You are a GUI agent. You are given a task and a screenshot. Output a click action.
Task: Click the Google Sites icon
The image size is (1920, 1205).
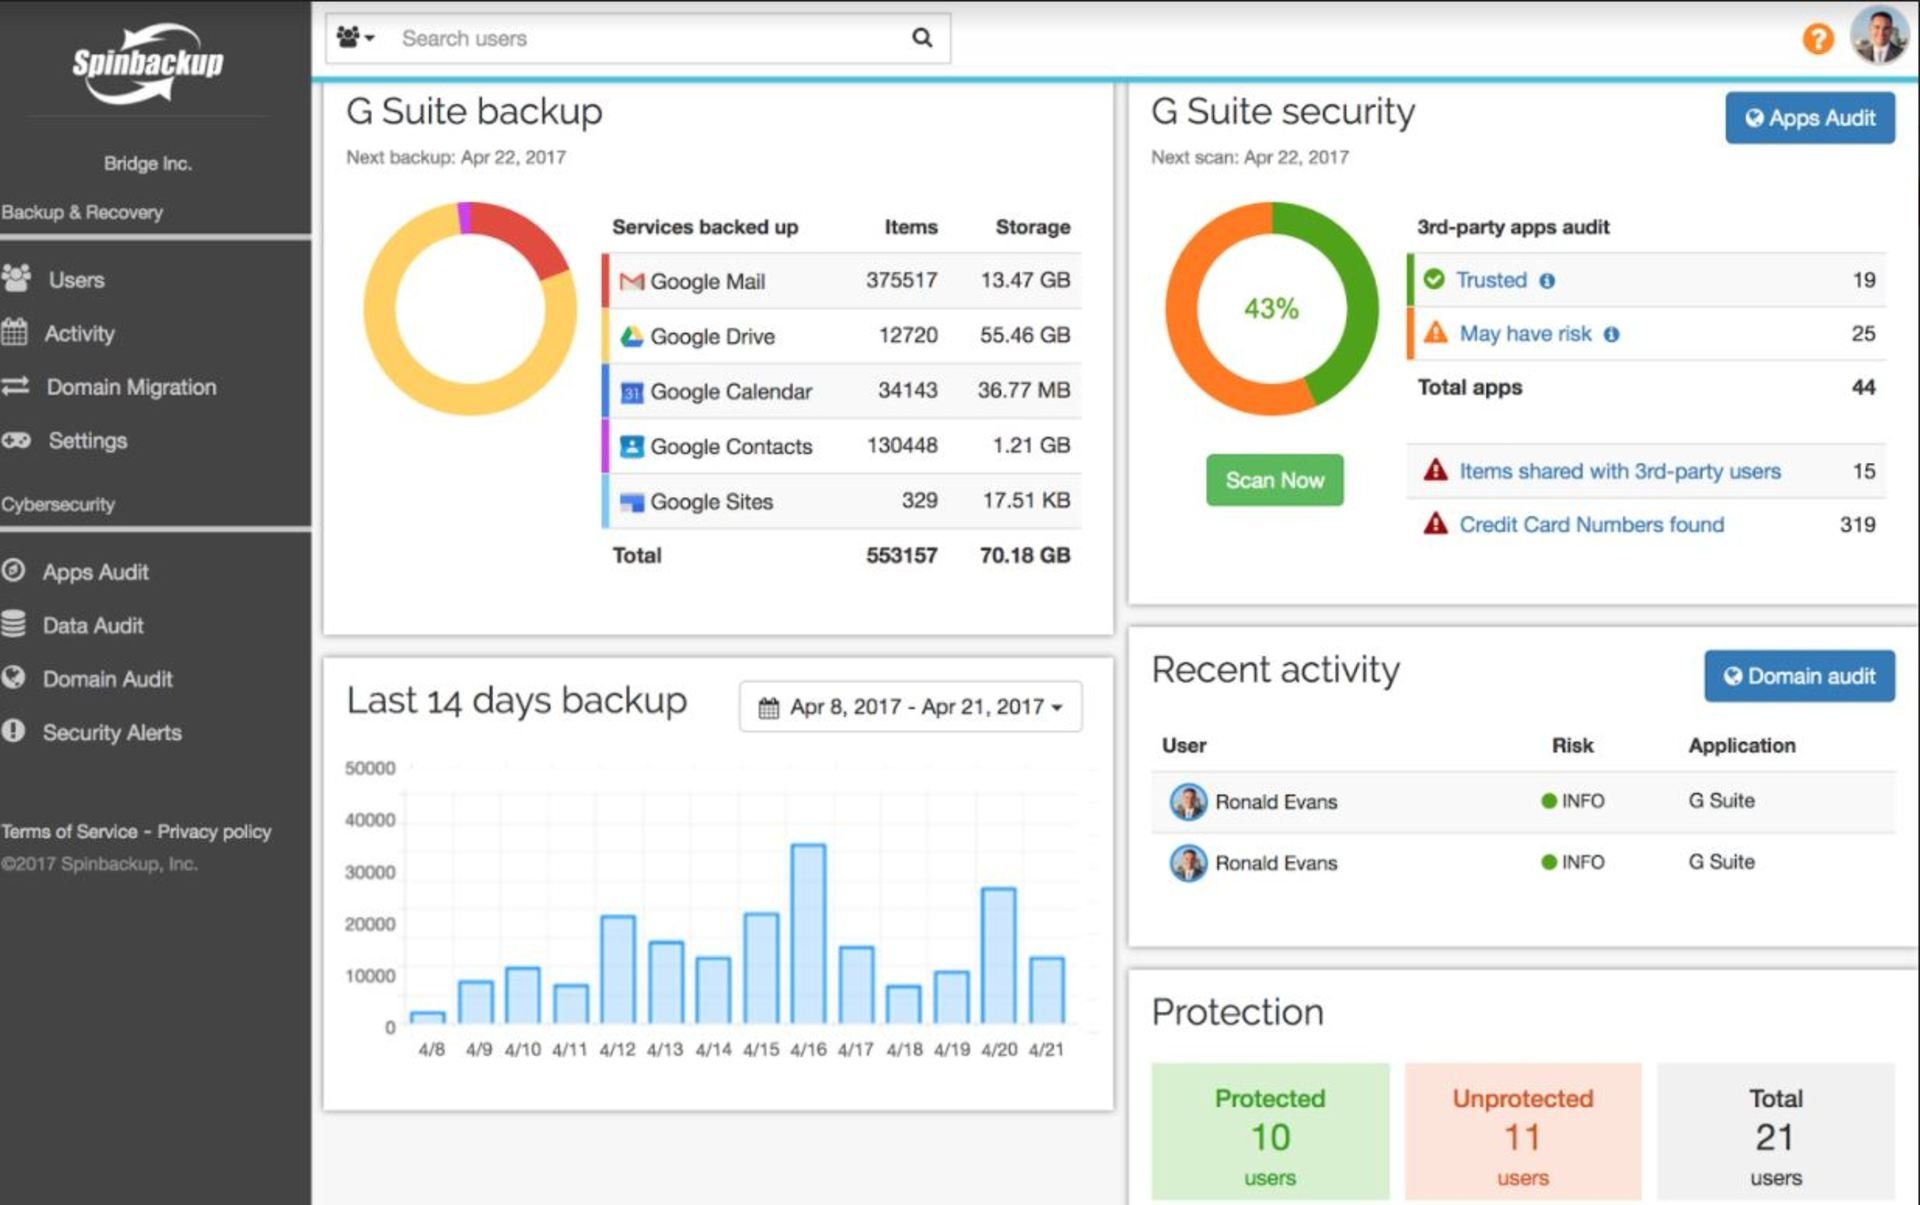[x=631, y=502]
